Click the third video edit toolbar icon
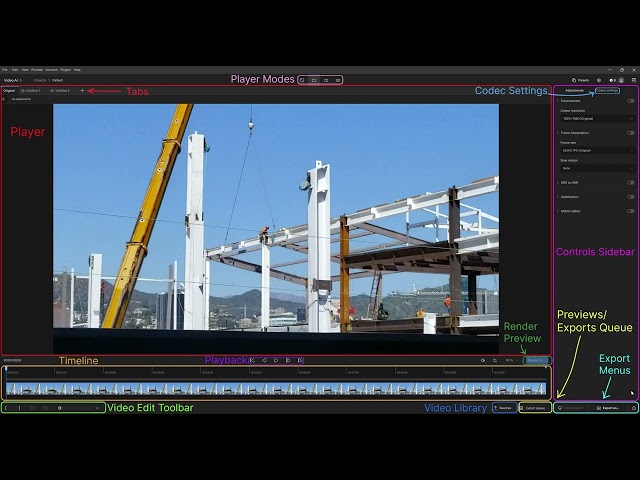This screenshot has height=480, width=640. pos(32,408)
